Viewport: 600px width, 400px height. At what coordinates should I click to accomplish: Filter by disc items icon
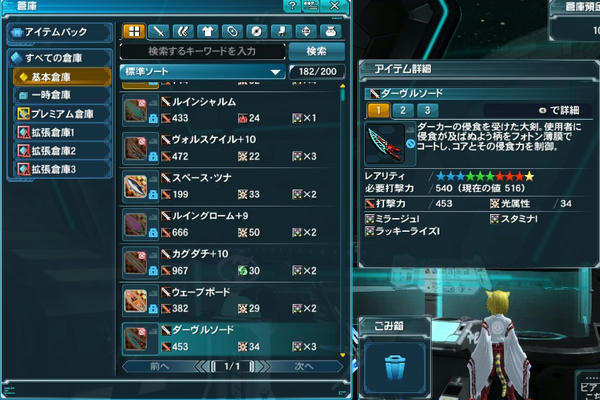pyautogui.click(x=256, y=31)
